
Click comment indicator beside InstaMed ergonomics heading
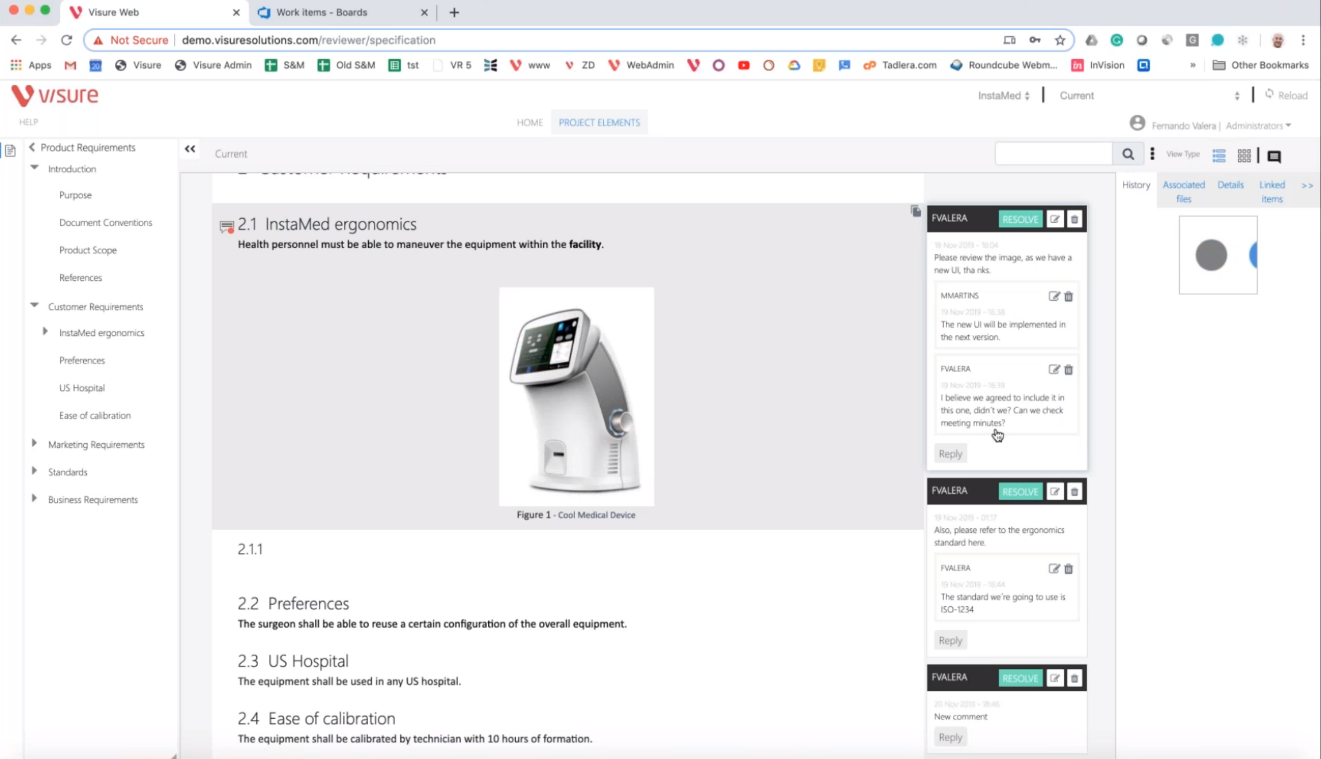point(226,227)
